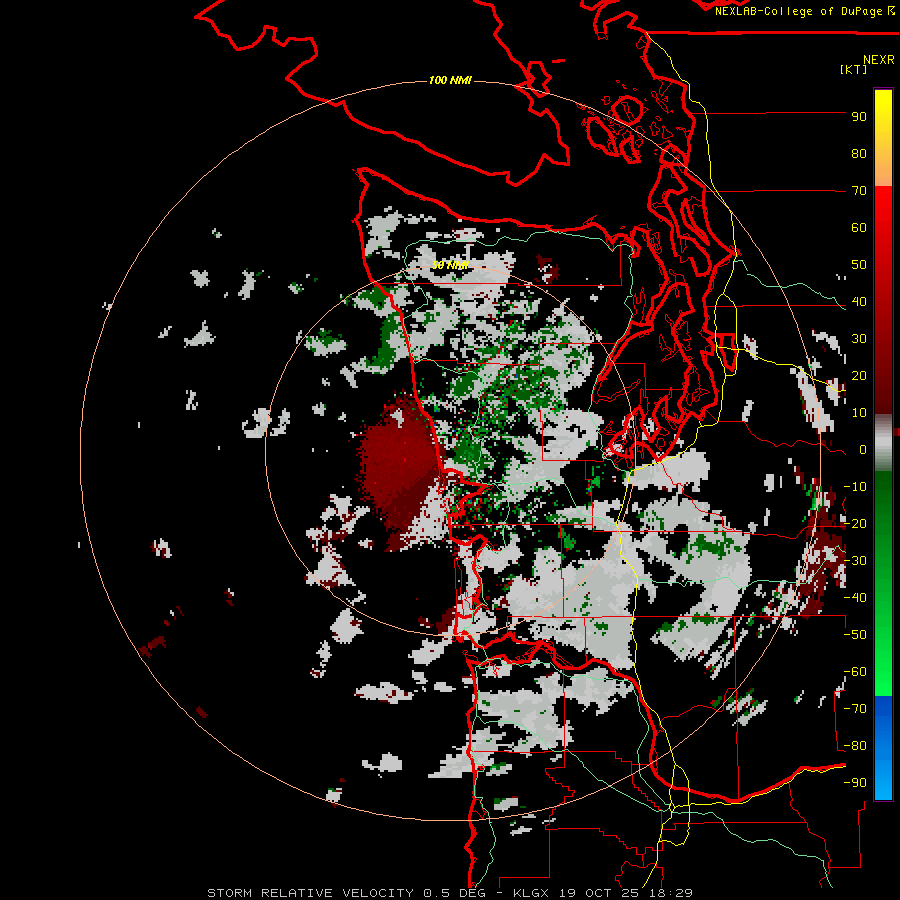Click the 0 value on velocity scale

pos(863,450)
